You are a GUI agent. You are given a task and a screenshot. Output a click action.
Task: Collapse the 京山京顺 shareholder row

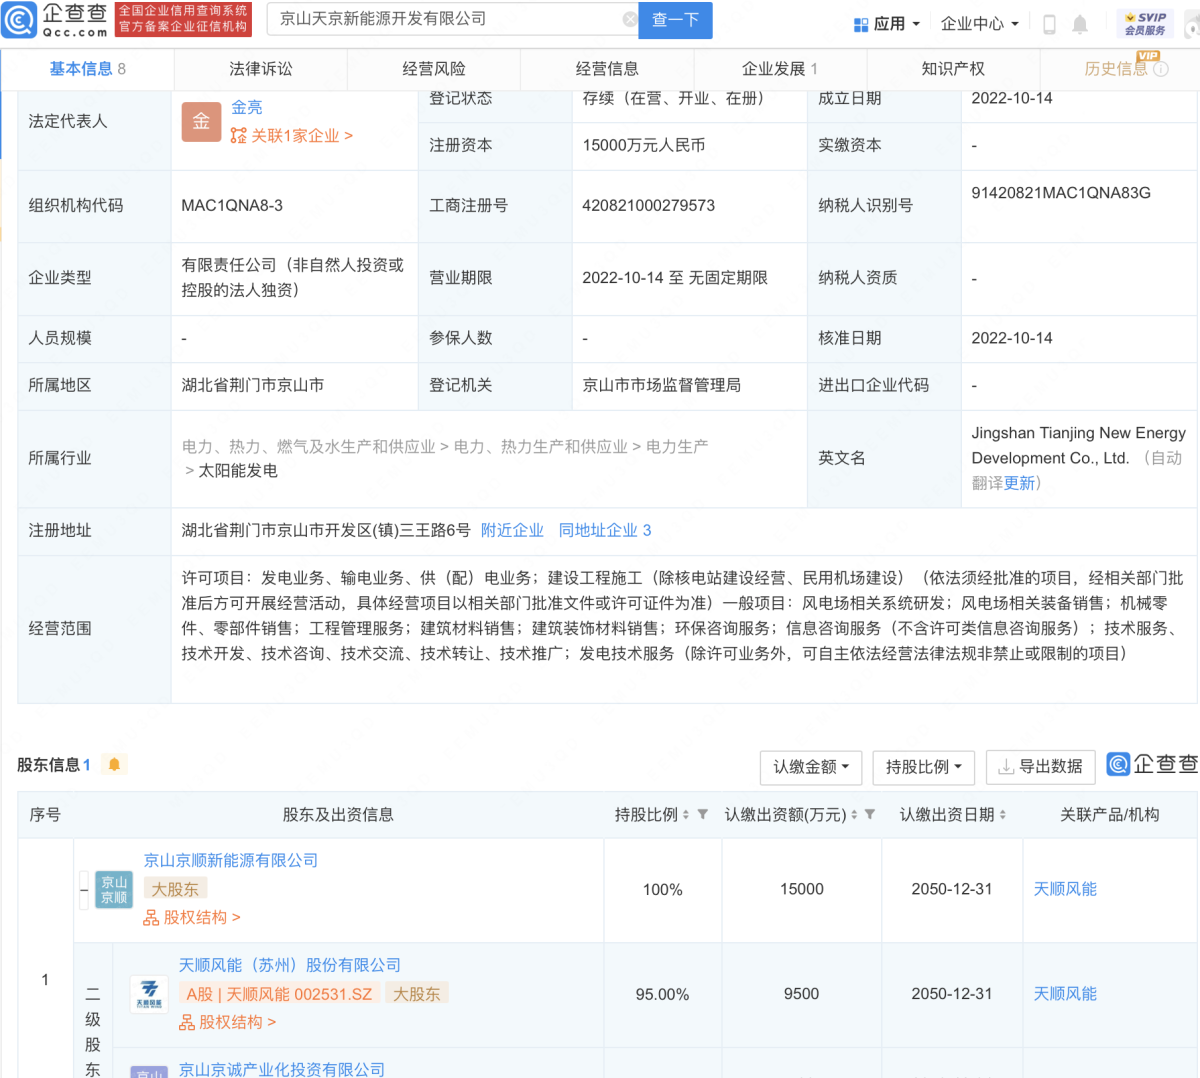point(85,890)
